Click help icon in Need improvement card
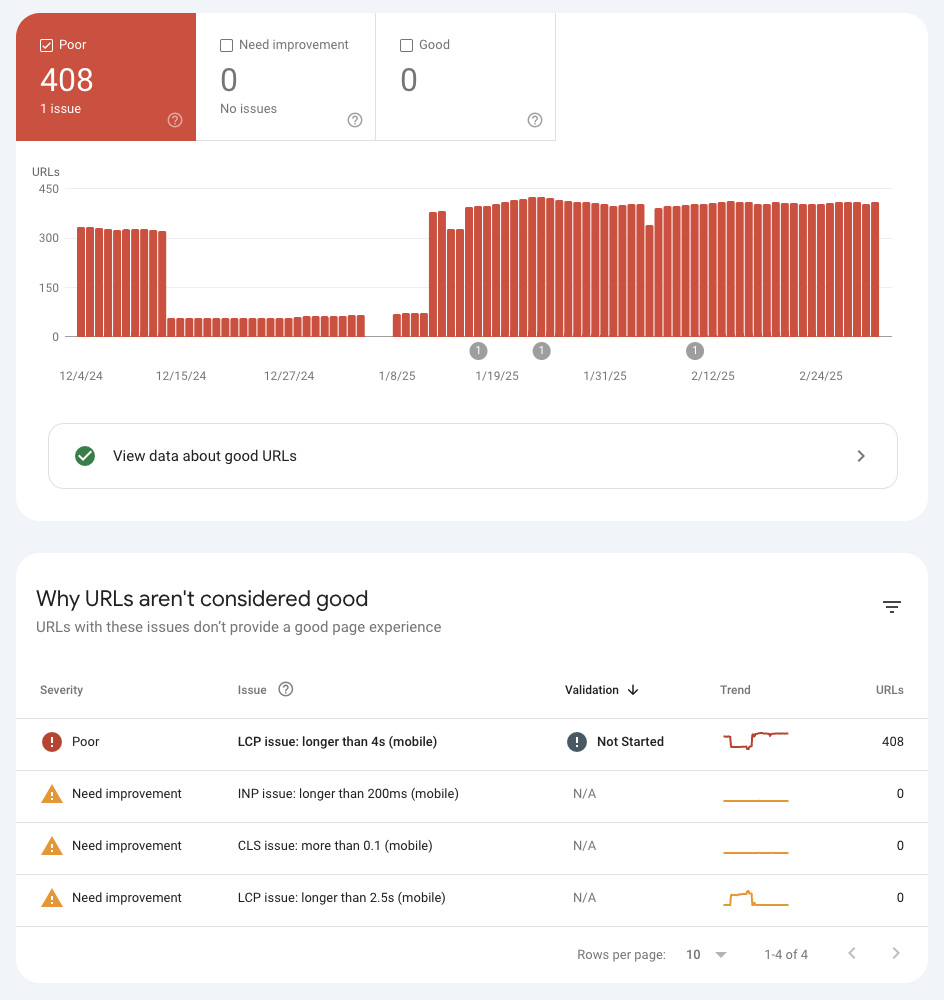This screenshot has height=1000, width=944. (x=355, y=120)
